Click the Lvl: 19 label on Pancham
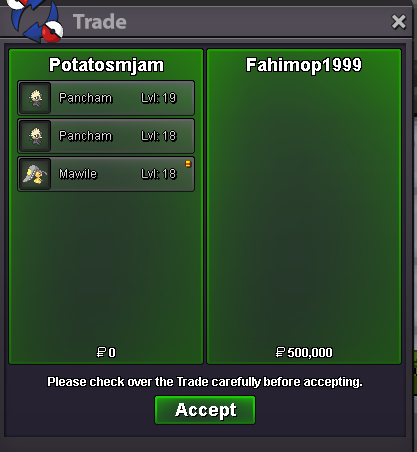 coord(159,98)
